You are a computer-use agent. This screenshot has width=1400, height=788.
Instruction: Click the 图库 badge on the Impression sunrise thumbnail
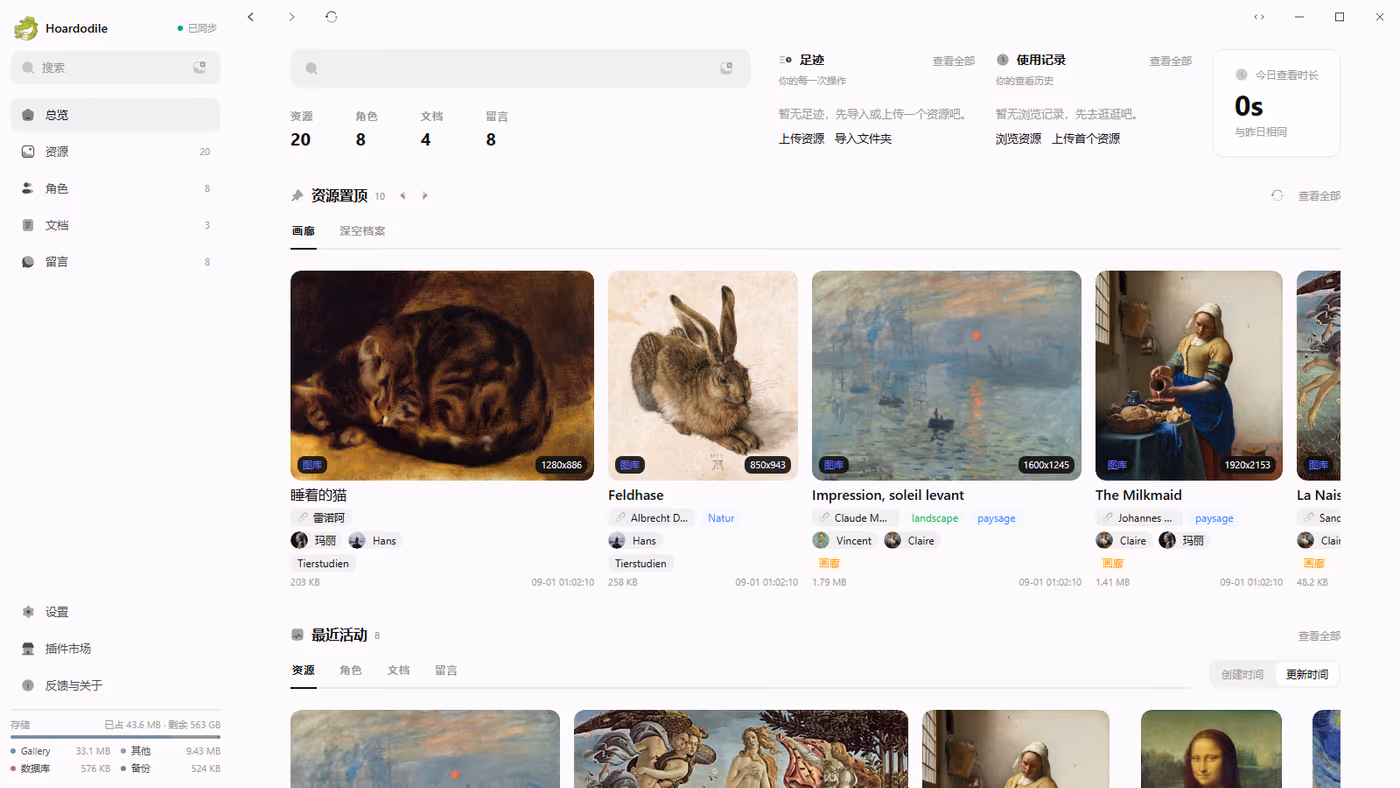pyautogui.click(x=834, y=465)
